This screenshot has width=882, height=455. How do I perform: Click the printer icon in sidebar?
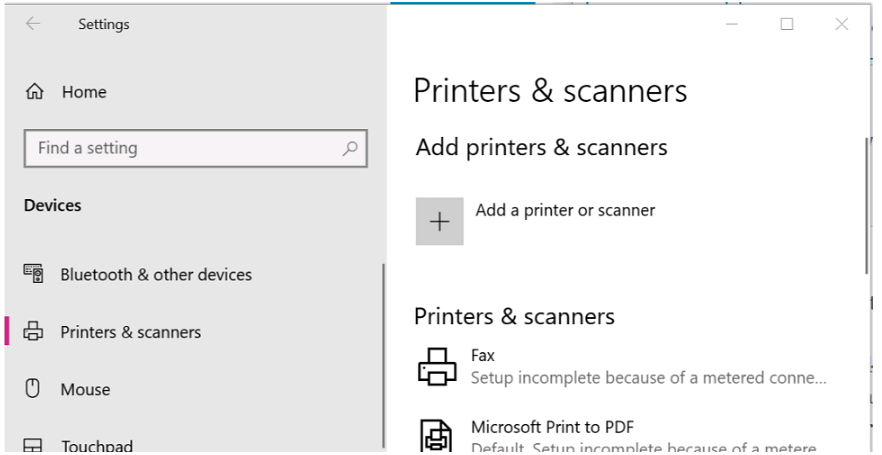[33, 331]
